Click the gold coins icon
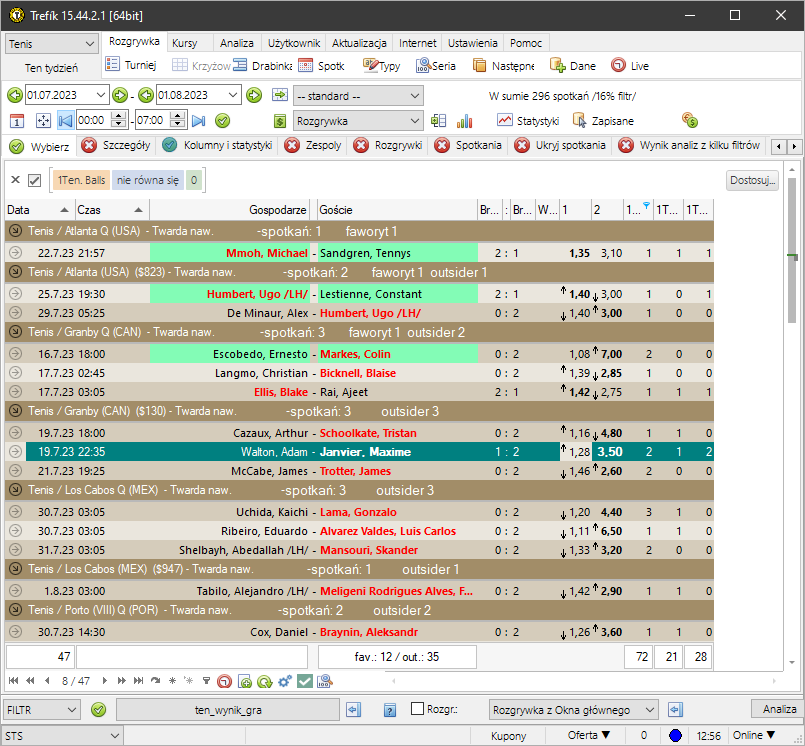Screen dimensions: 805x746 point(689,120)
